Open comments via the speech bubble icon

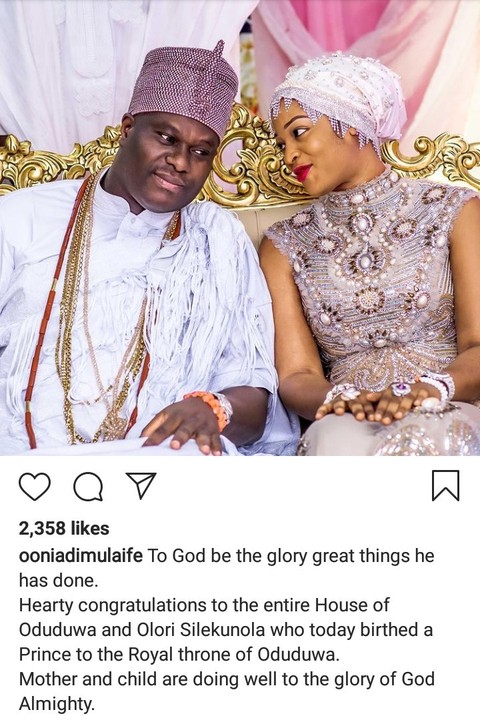click(88, 486)
